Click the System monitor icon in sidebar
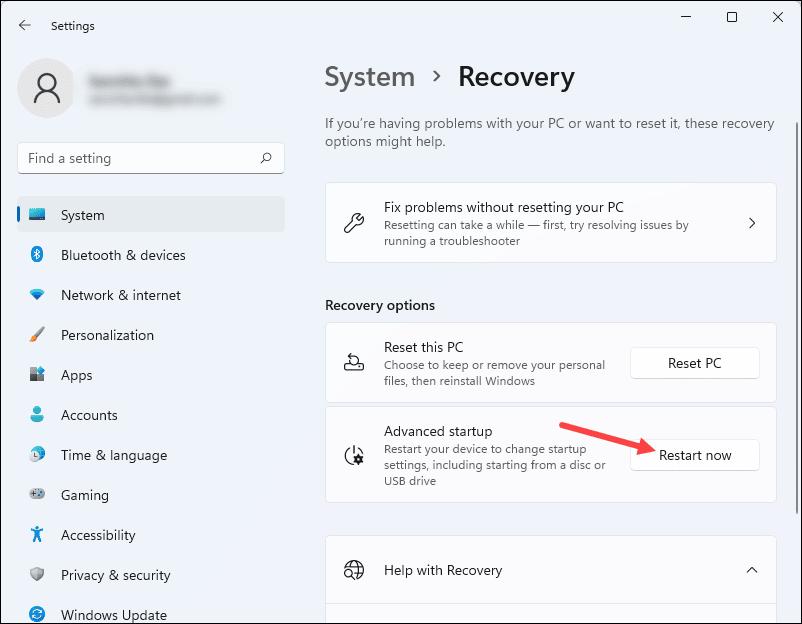Image resolution: width=802 pixels, height=624 pixels. [x=37, y=214]
